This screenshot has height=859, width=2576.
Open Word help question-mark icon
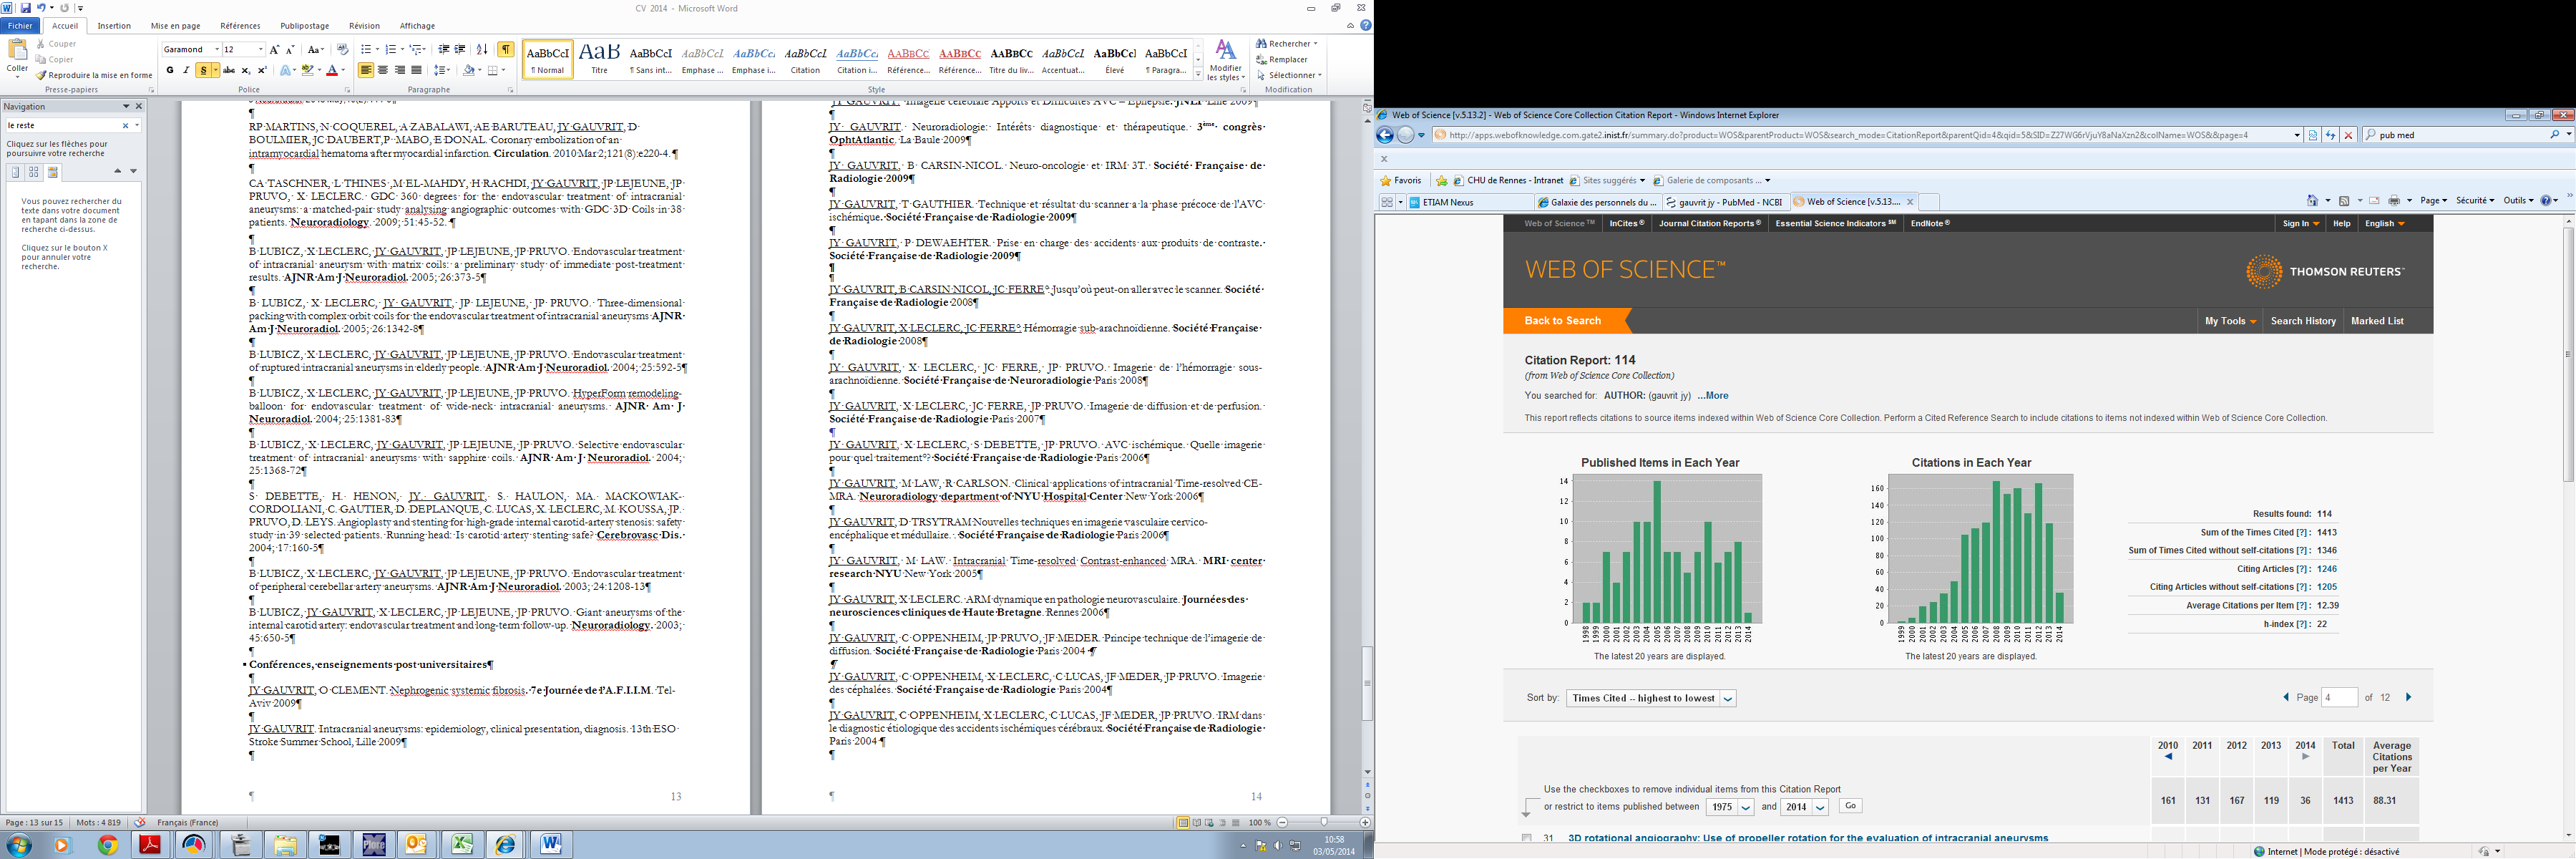pyautogui.click(x=1366, y=25)
